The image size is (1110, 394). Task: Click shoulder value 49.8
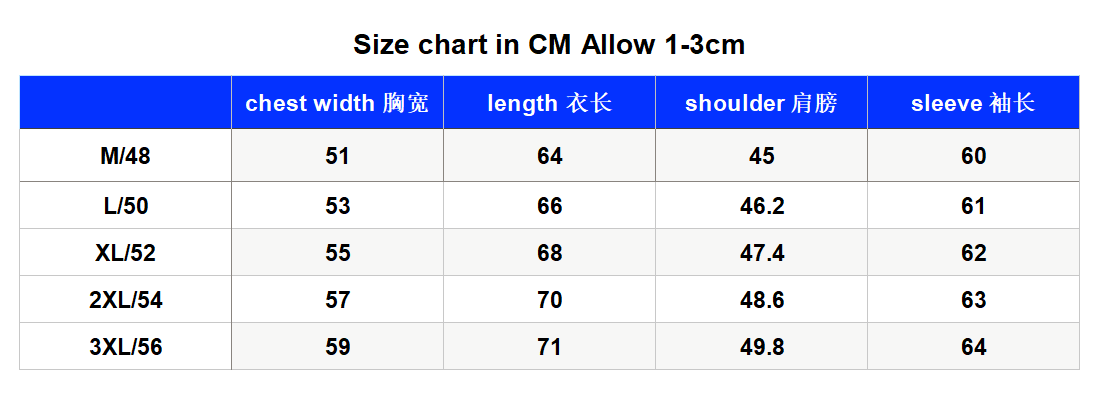point(761,347)
